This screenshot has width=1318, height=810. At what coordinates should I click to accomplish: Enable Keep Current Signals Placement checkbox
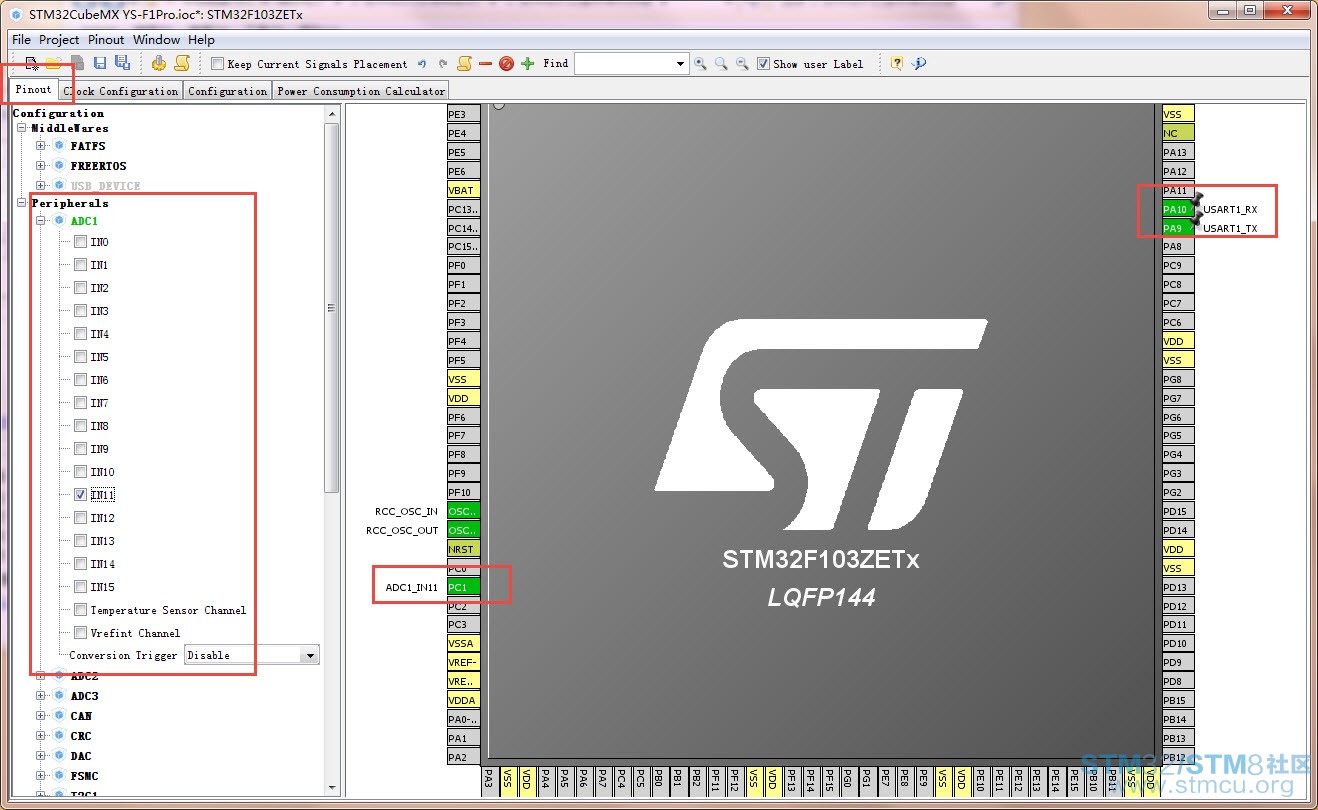(218, 64)
